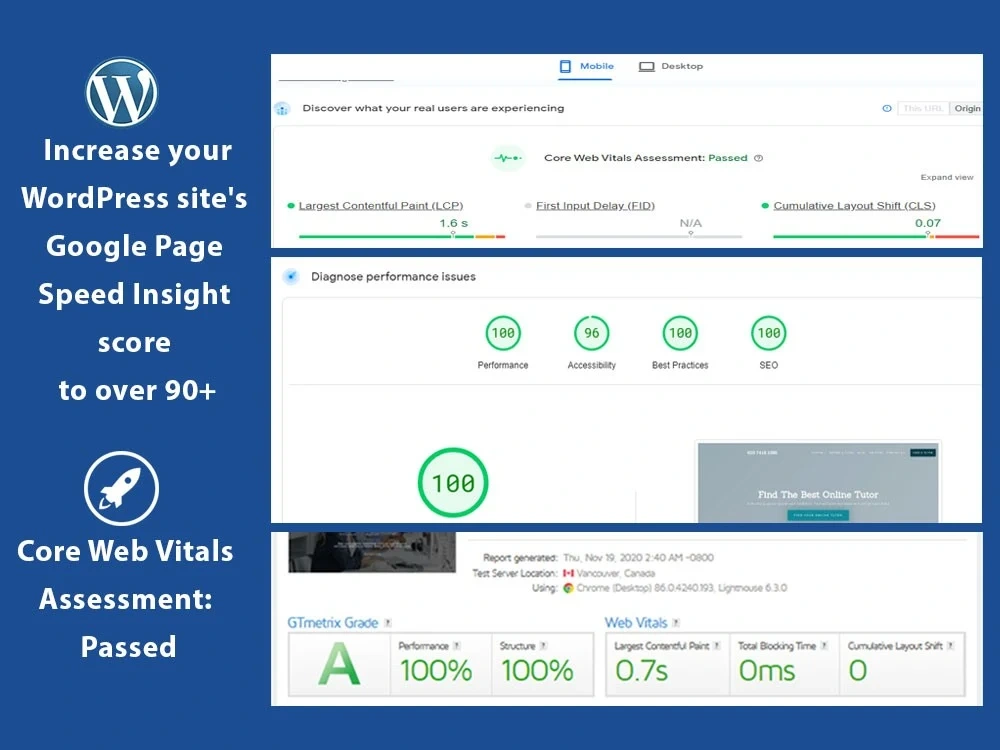Viewport: 1000px width, 750px height.
Task: Click the Diagnose performance issues icon
Action: click(x=291, y=276)
